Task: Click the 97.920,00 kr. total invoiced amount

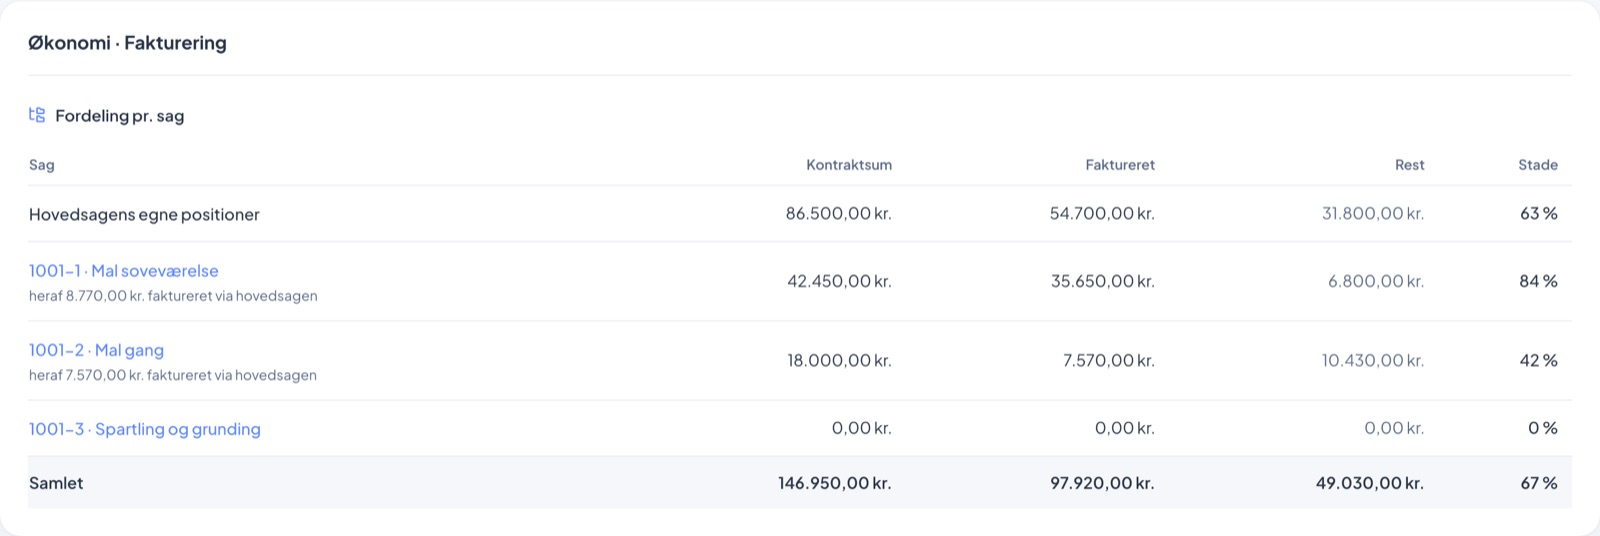Action: tap(1102, 483)
